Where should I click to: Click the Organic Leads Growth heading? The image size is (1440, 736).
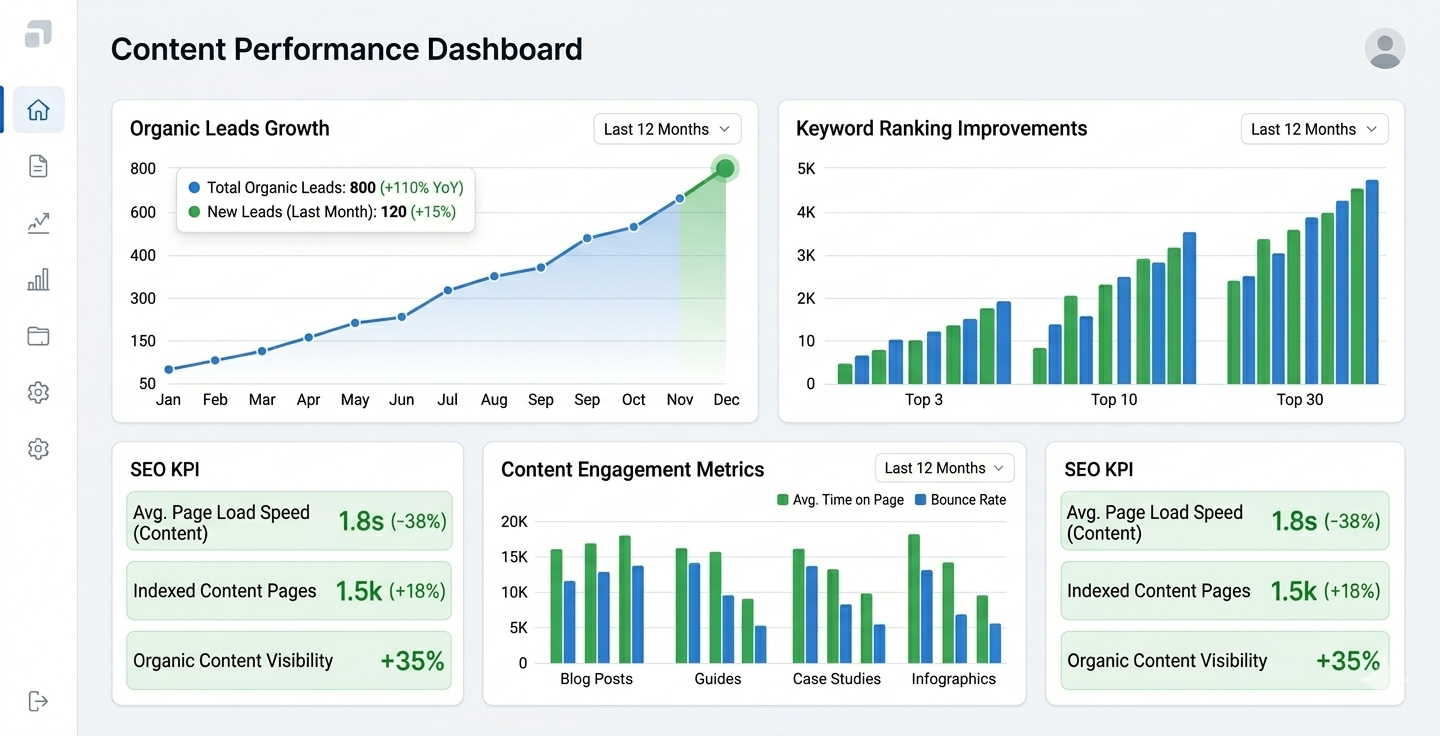point(229,128)
